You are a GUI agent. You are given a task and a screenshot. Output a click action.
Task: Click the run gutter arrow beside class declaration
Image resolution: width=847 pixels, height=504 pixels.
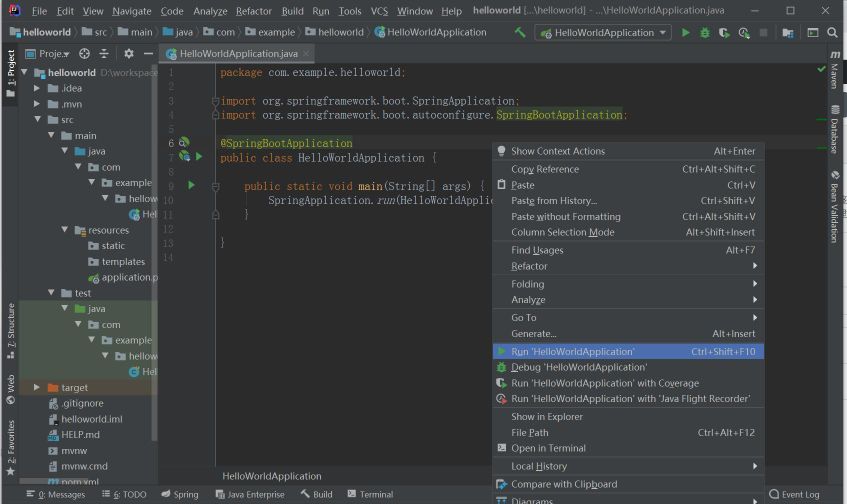tap(199, 157)
